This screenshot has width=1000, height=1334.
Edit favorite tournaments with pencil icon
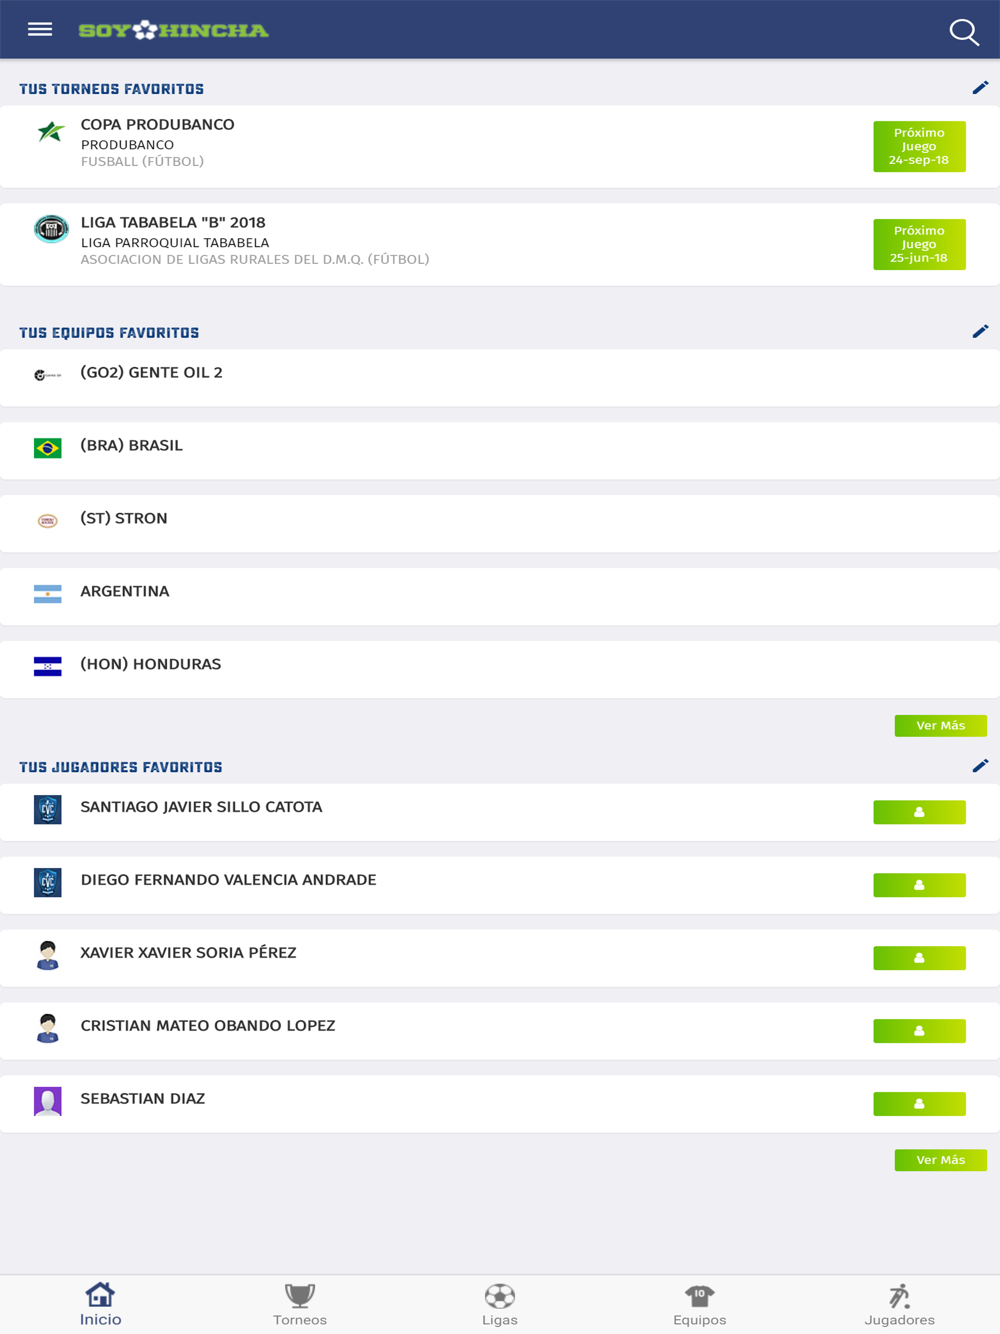pos(980,88)
